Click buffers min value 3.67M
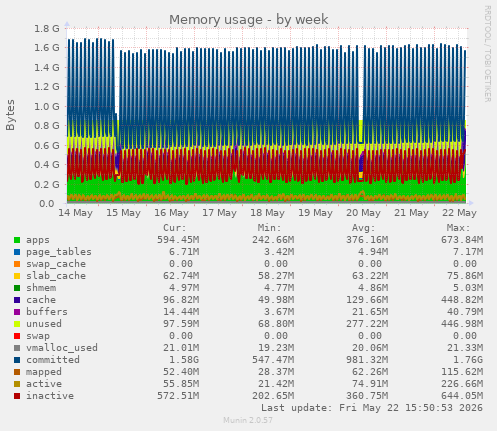497x431 pixels. point(279,312)
